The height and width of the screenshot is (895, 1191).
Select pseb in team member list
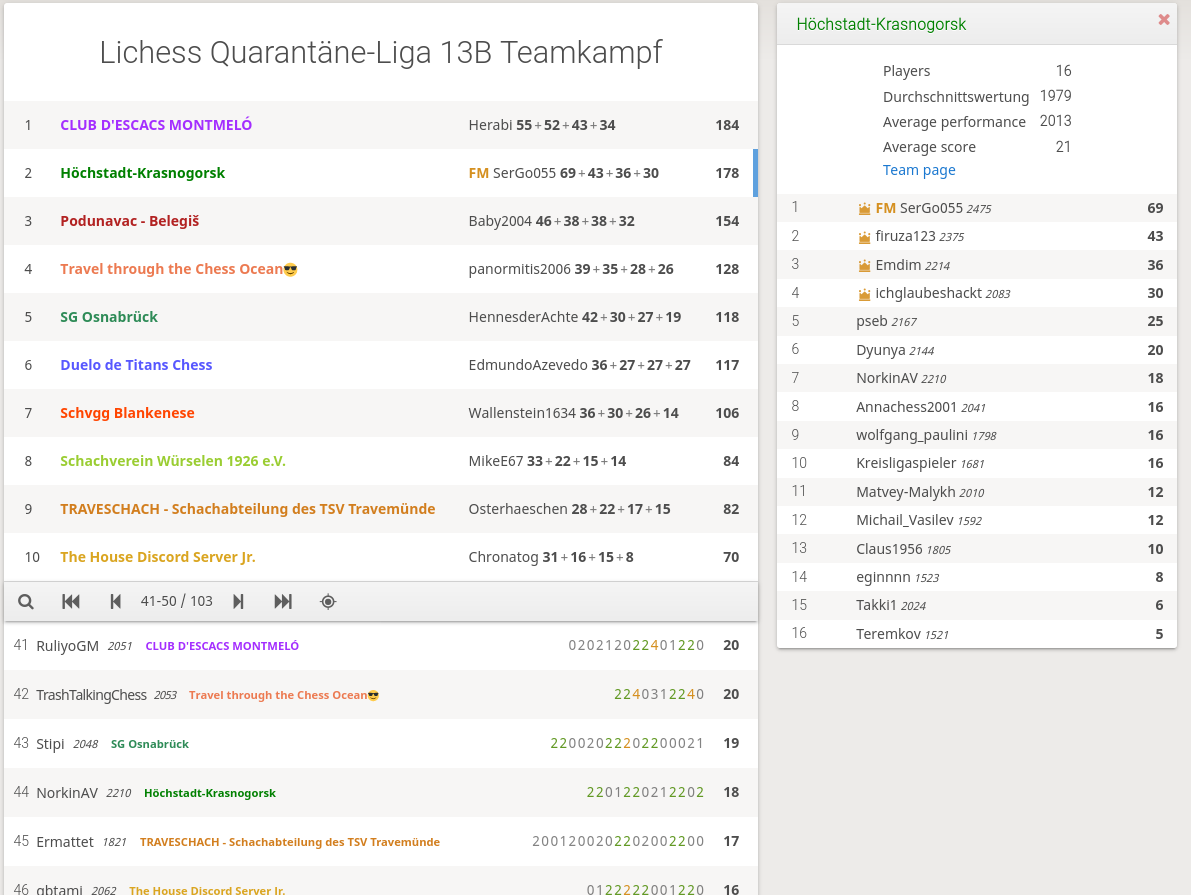click(977, 321)
